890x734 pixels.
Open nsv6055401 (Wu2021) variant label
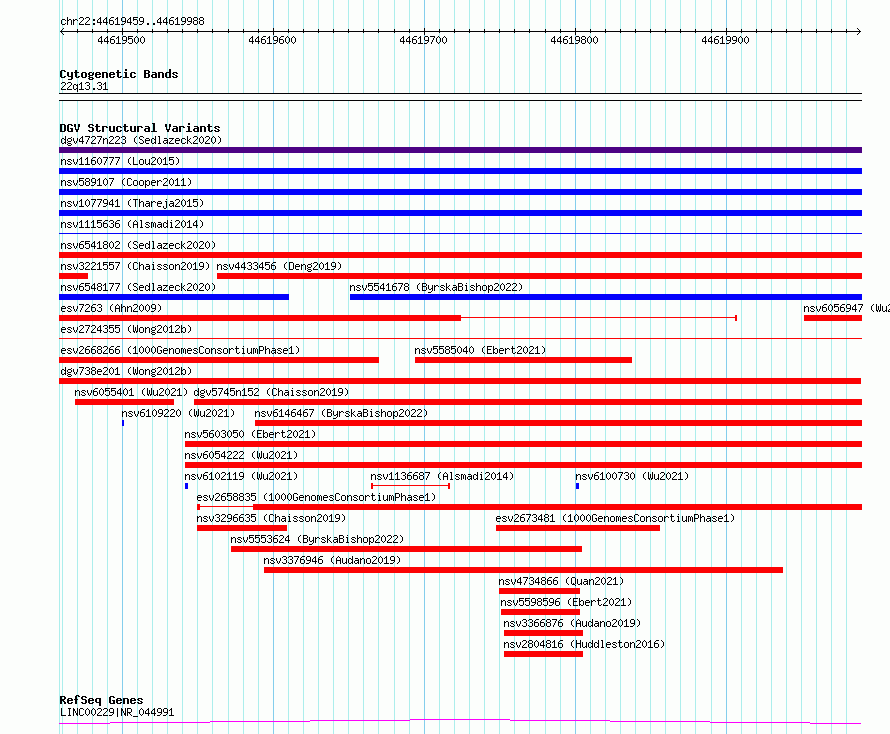(x=131, y=392)
